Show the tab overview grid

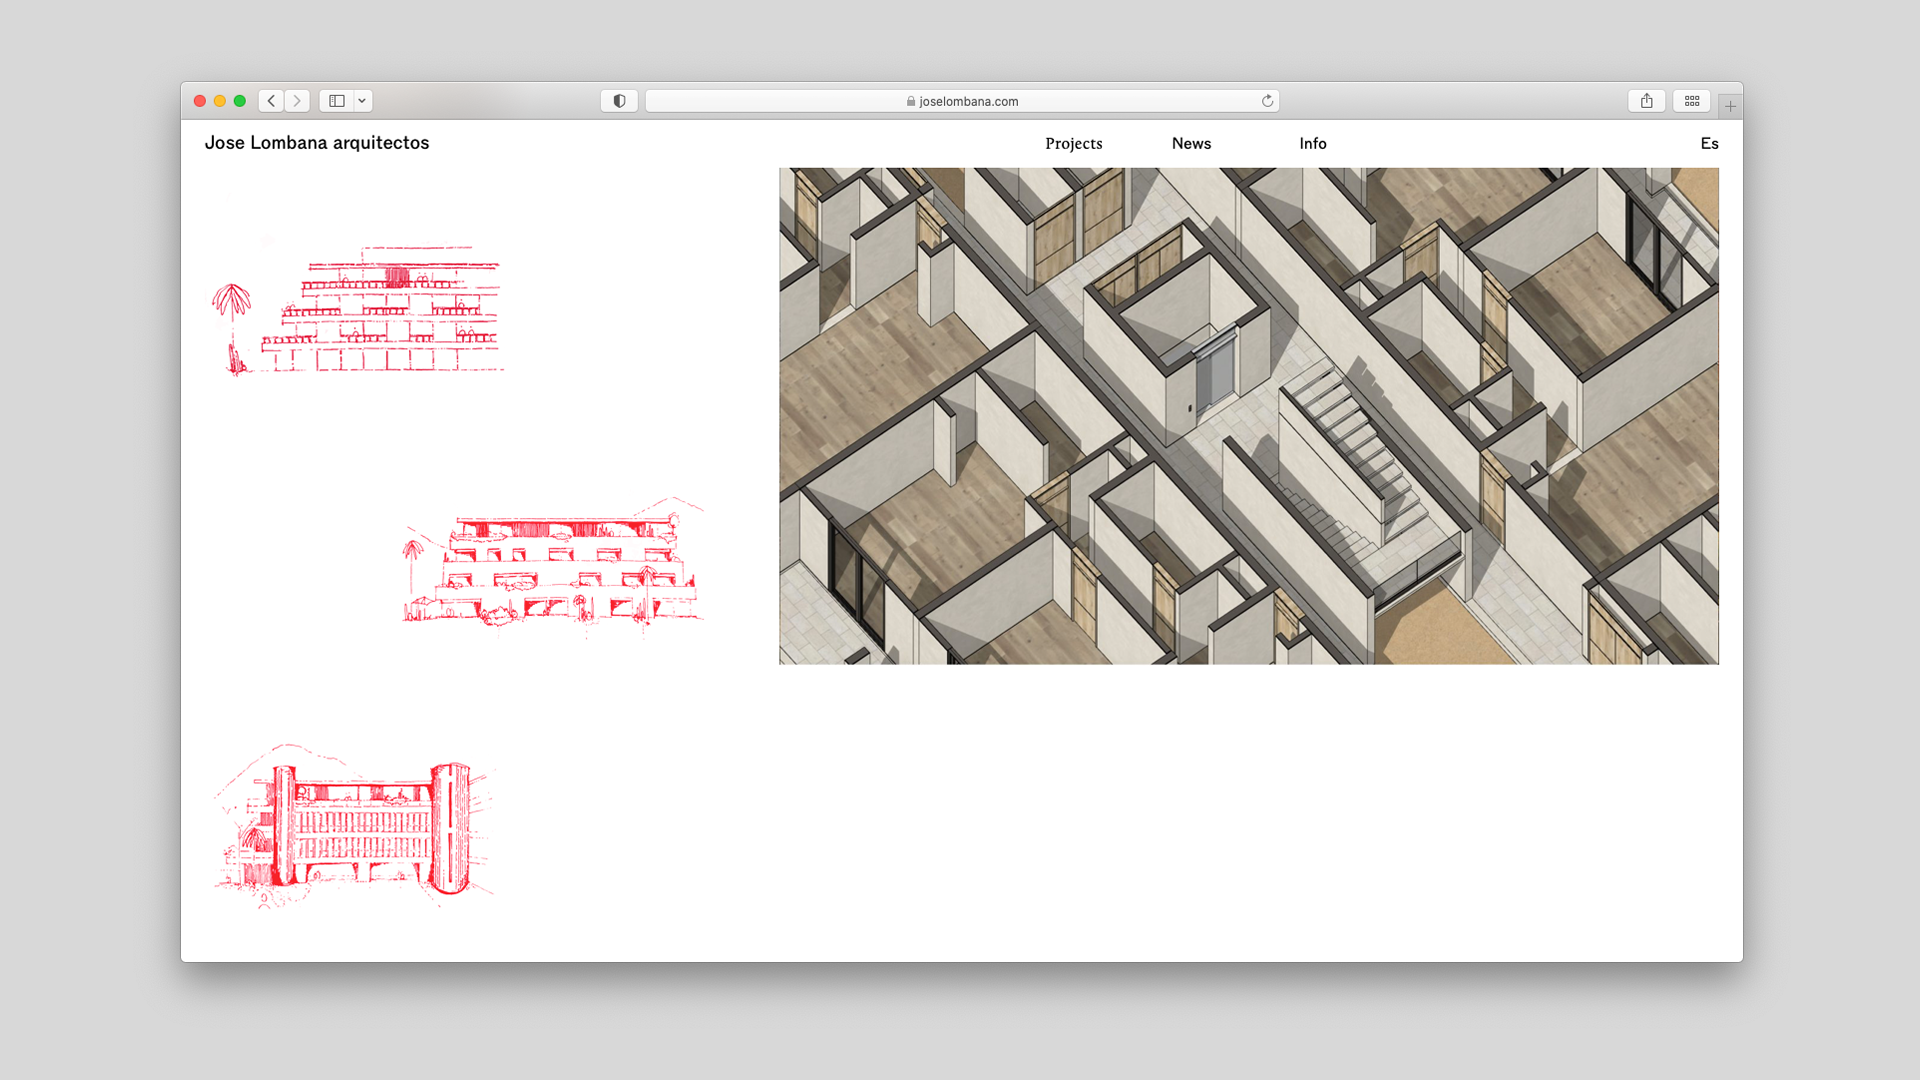1692,101
